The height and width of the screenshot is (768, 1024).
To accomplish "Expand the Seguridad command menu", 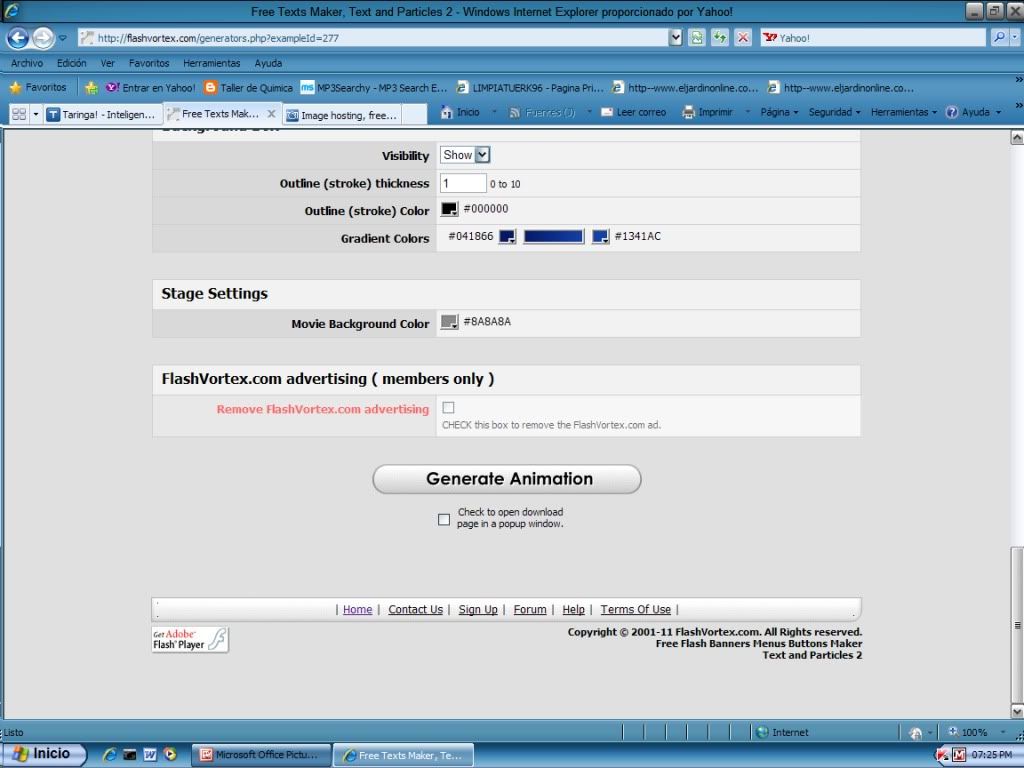I will click(835, 112).
